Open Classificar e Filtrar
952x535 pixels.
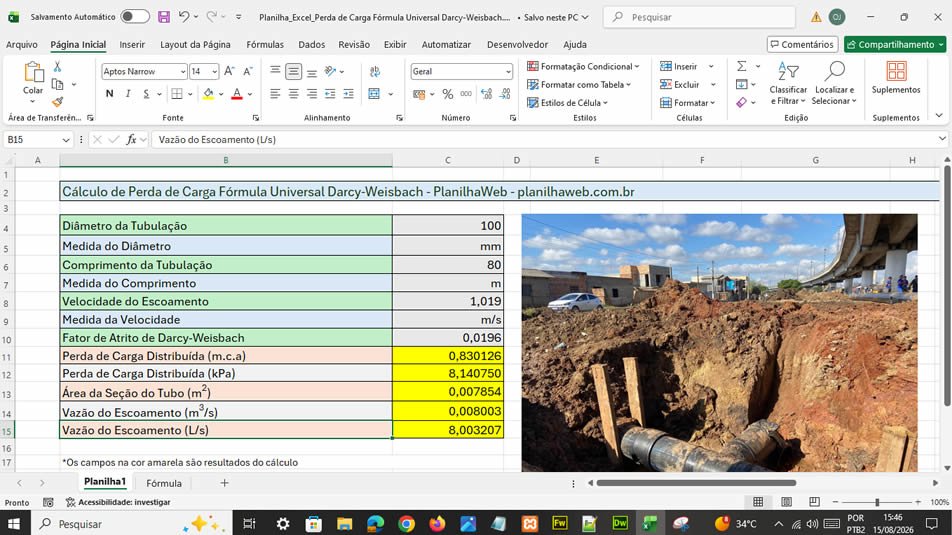click(788, 83)
